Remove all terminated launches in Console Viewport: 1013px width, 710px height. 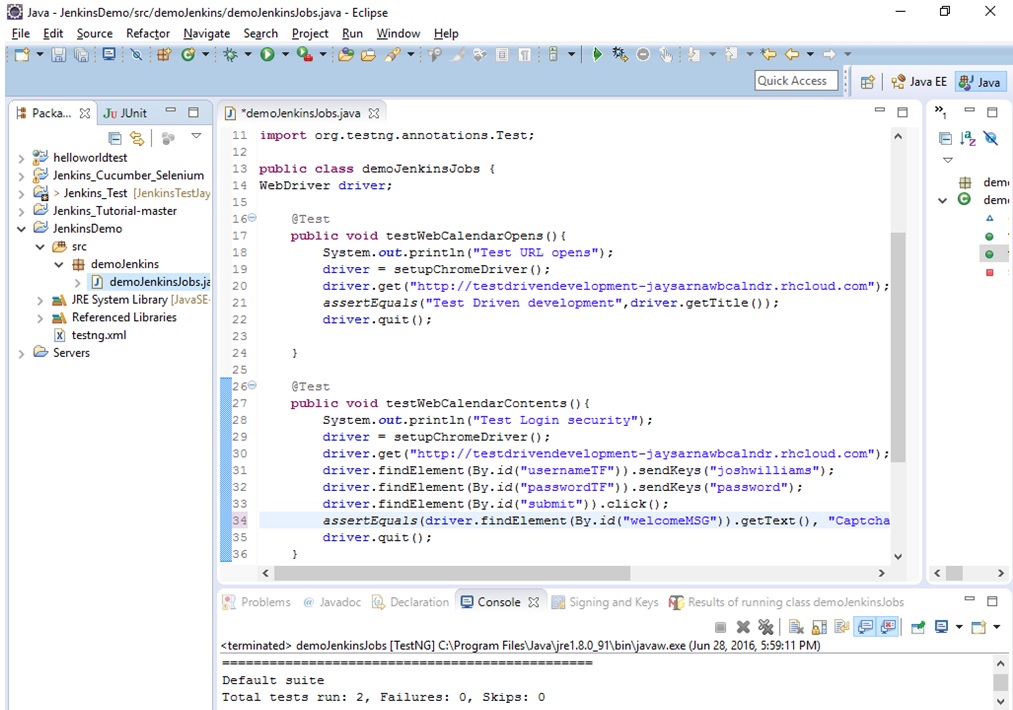[765, 627]
